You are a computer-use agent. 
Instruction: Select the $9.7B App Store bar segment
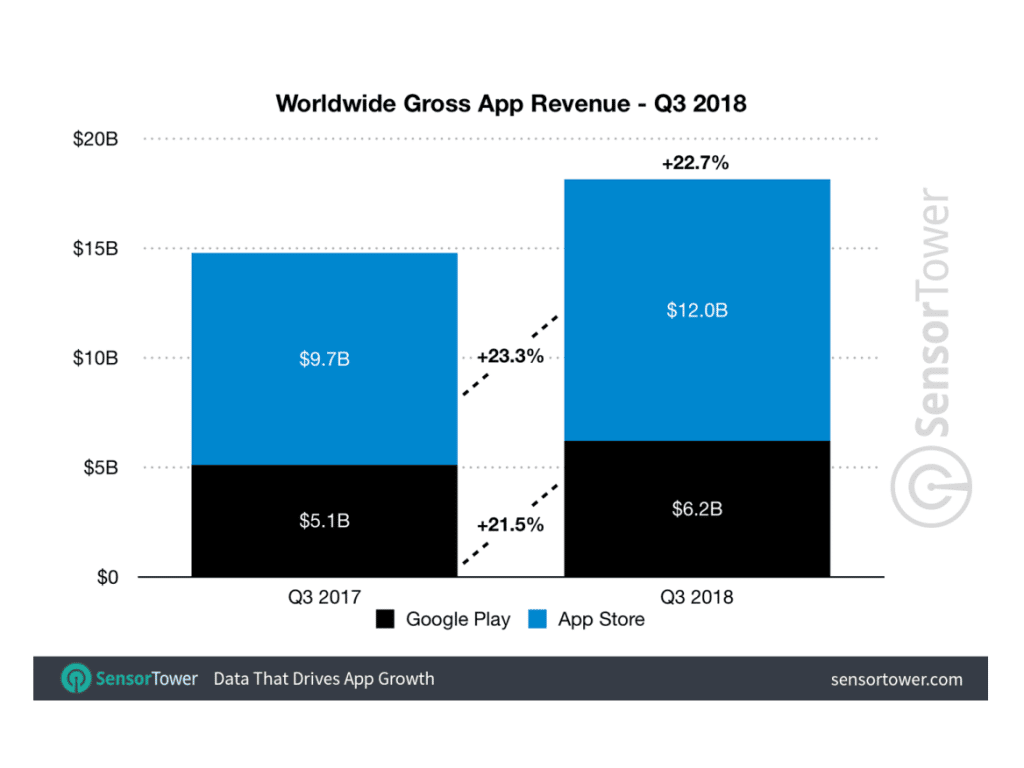coord(324,358)
